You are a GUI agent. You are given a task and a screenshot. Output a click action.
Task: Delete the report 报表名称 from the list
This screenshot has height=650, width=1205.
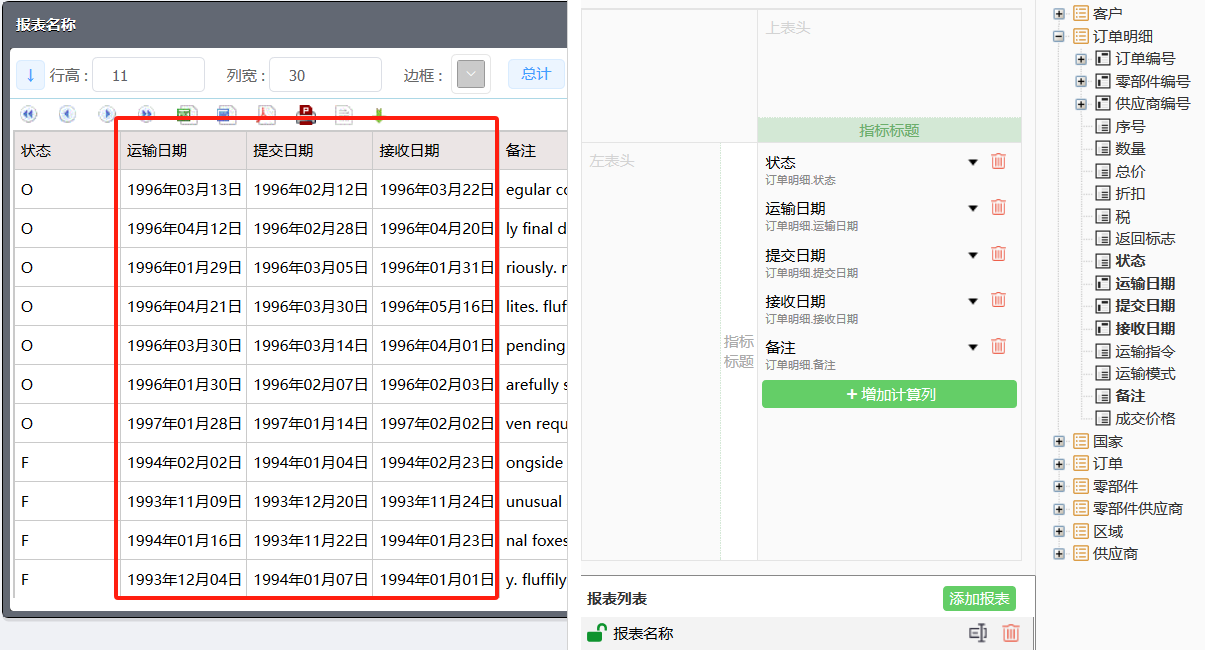pos(1011,633)
